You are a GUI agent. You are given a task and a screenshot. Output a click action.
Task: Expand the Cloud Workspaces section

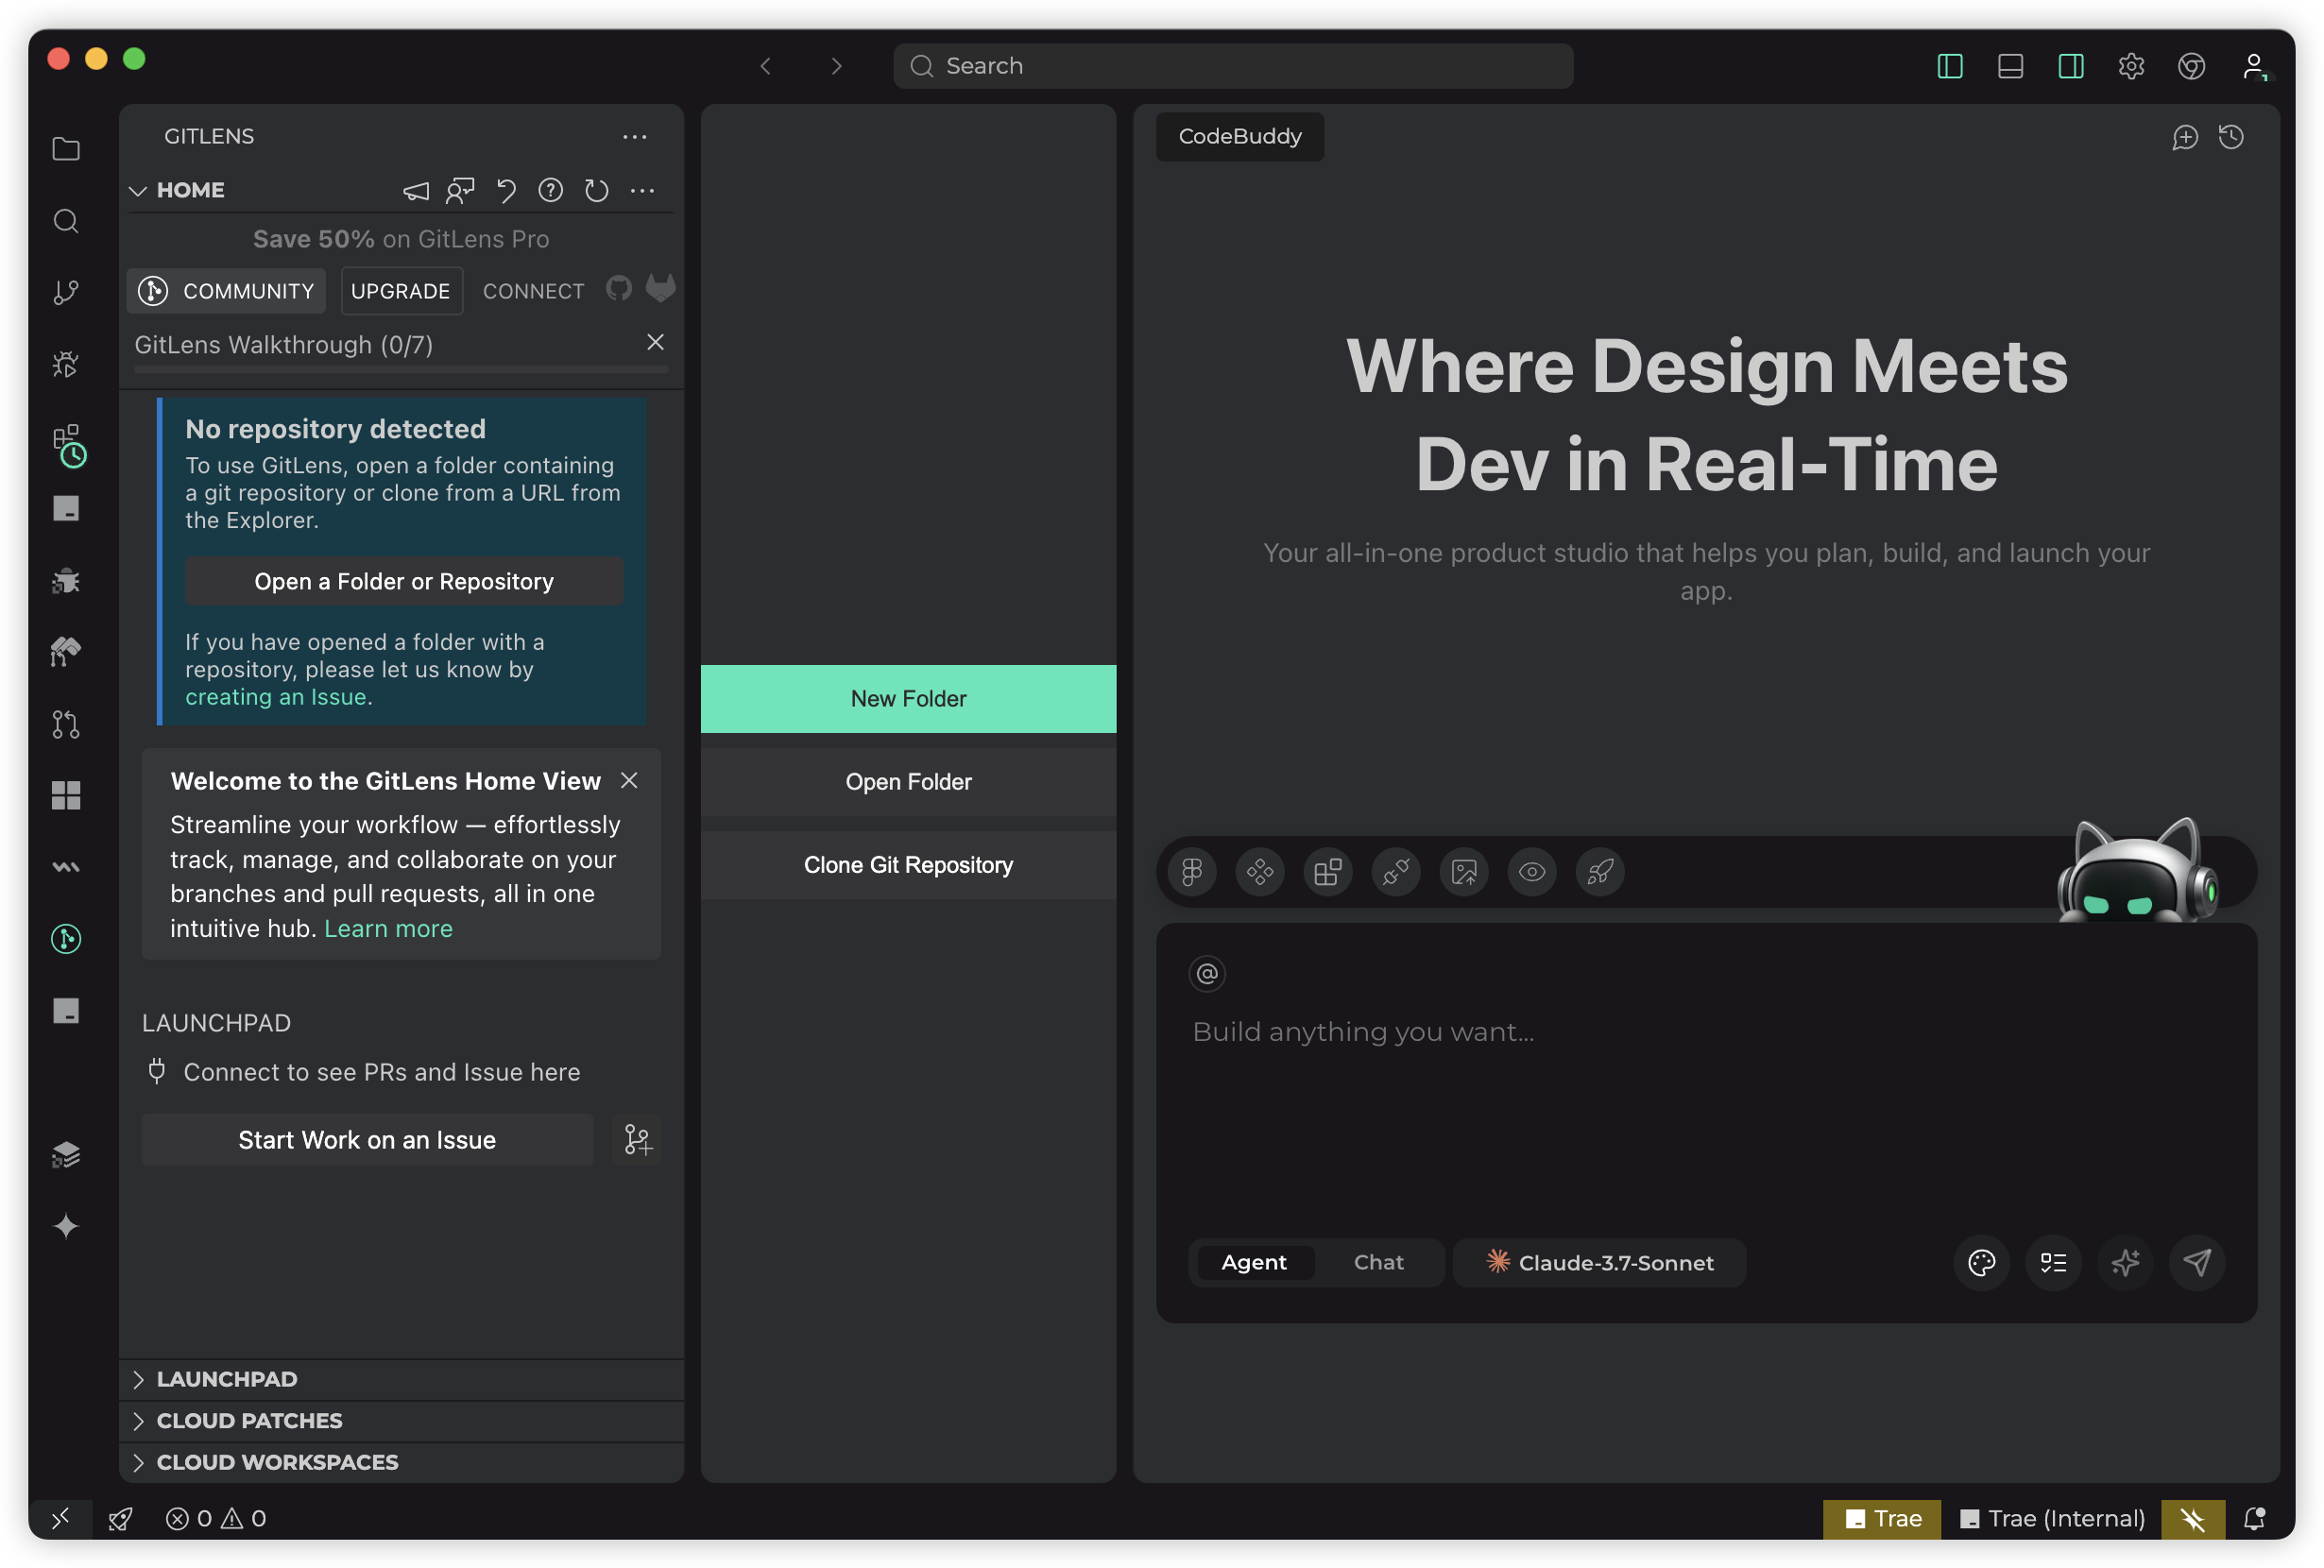277,1462
